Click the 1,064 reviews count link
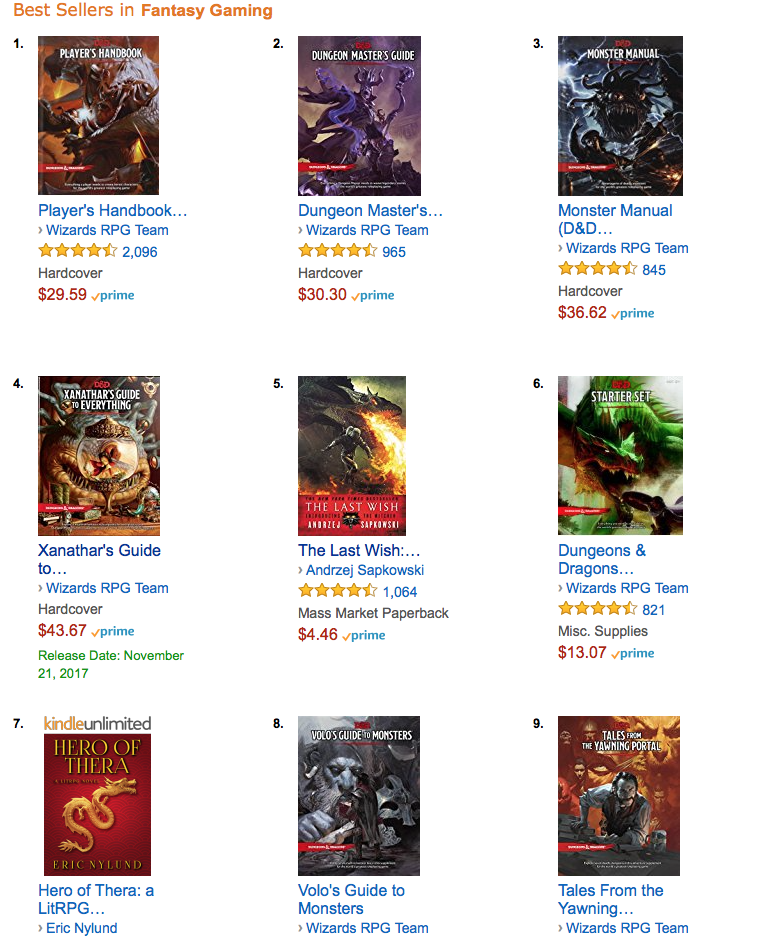Image resolution: width=760 pixels, height=939 pixels. [400, 592]
